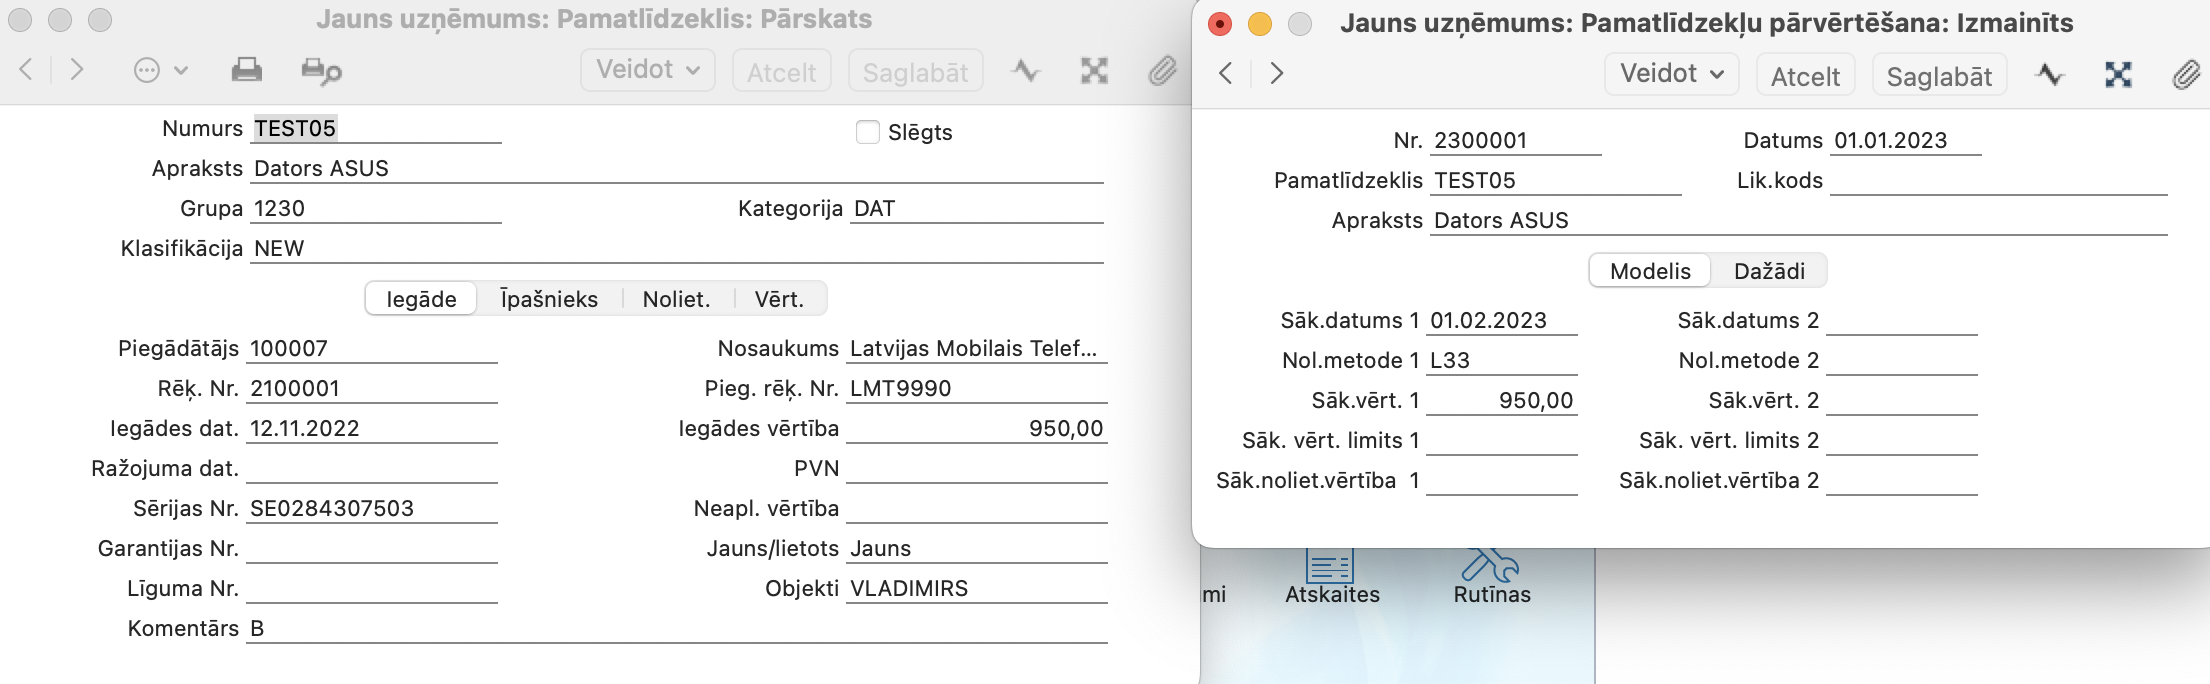Open activity pulse icon in revaluation window
Image resolution: width=2210 pixels, height=684 pixels.
click(x=2049, y=75)
